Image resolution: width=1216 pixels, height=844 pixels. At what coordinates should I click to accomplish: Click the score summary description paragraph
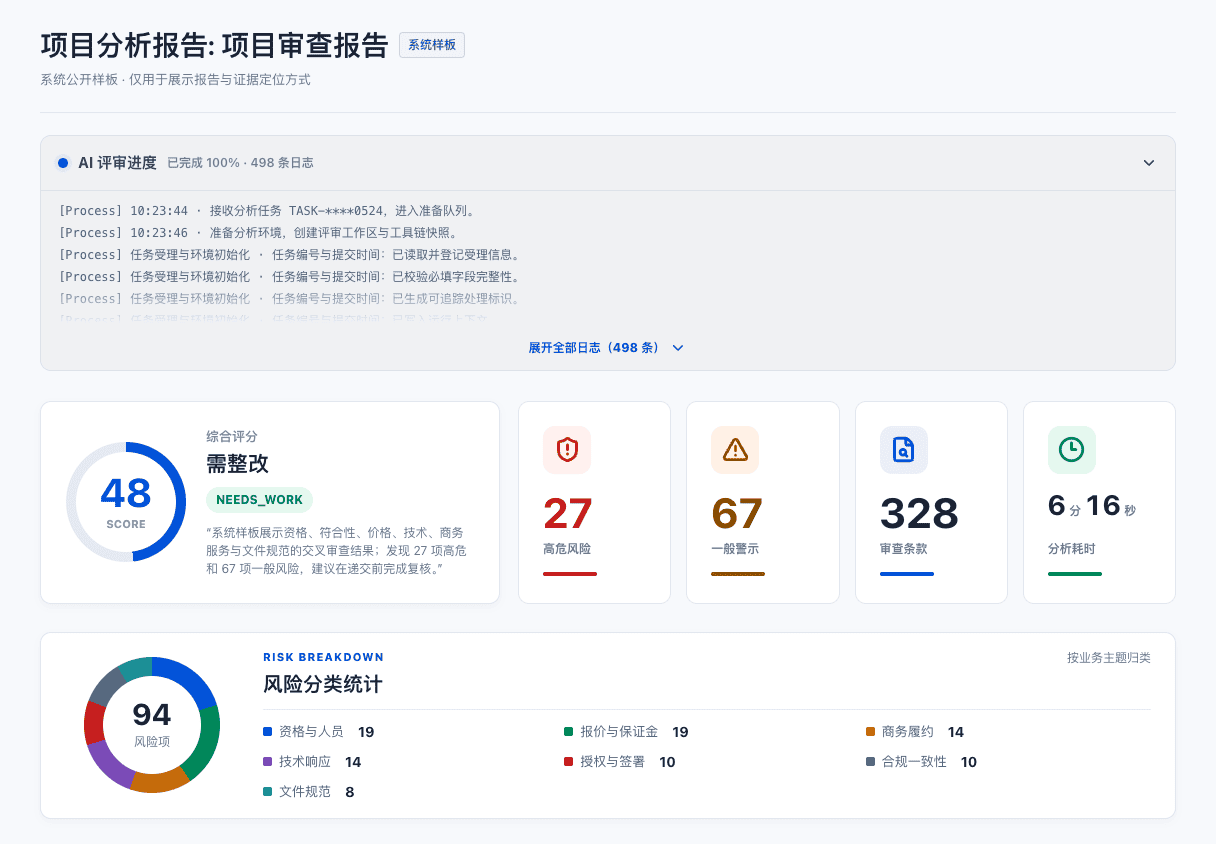click(336, 551)
